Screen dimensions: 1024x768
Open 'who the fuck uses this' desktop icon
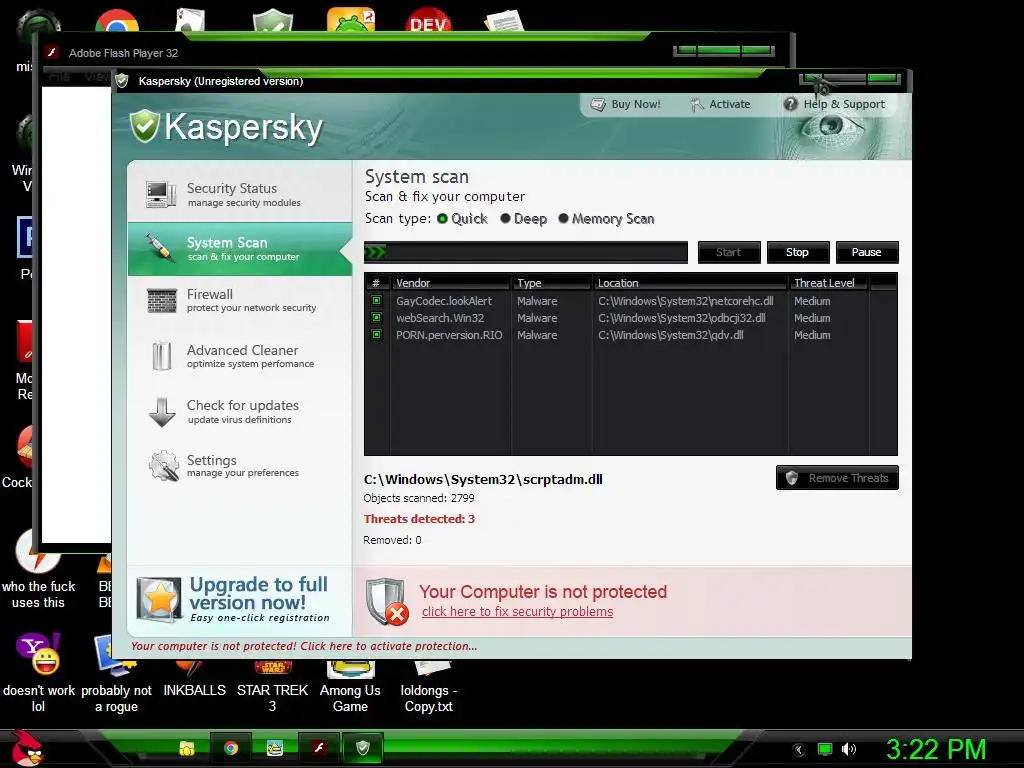point(38,569)
